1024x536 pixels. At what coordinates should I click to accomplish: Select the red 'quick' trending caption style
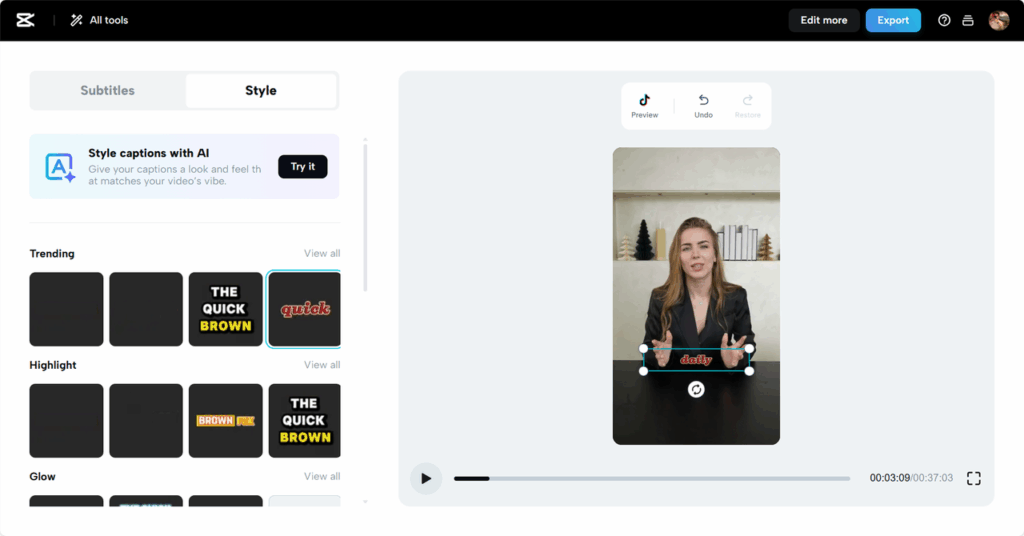304,309
